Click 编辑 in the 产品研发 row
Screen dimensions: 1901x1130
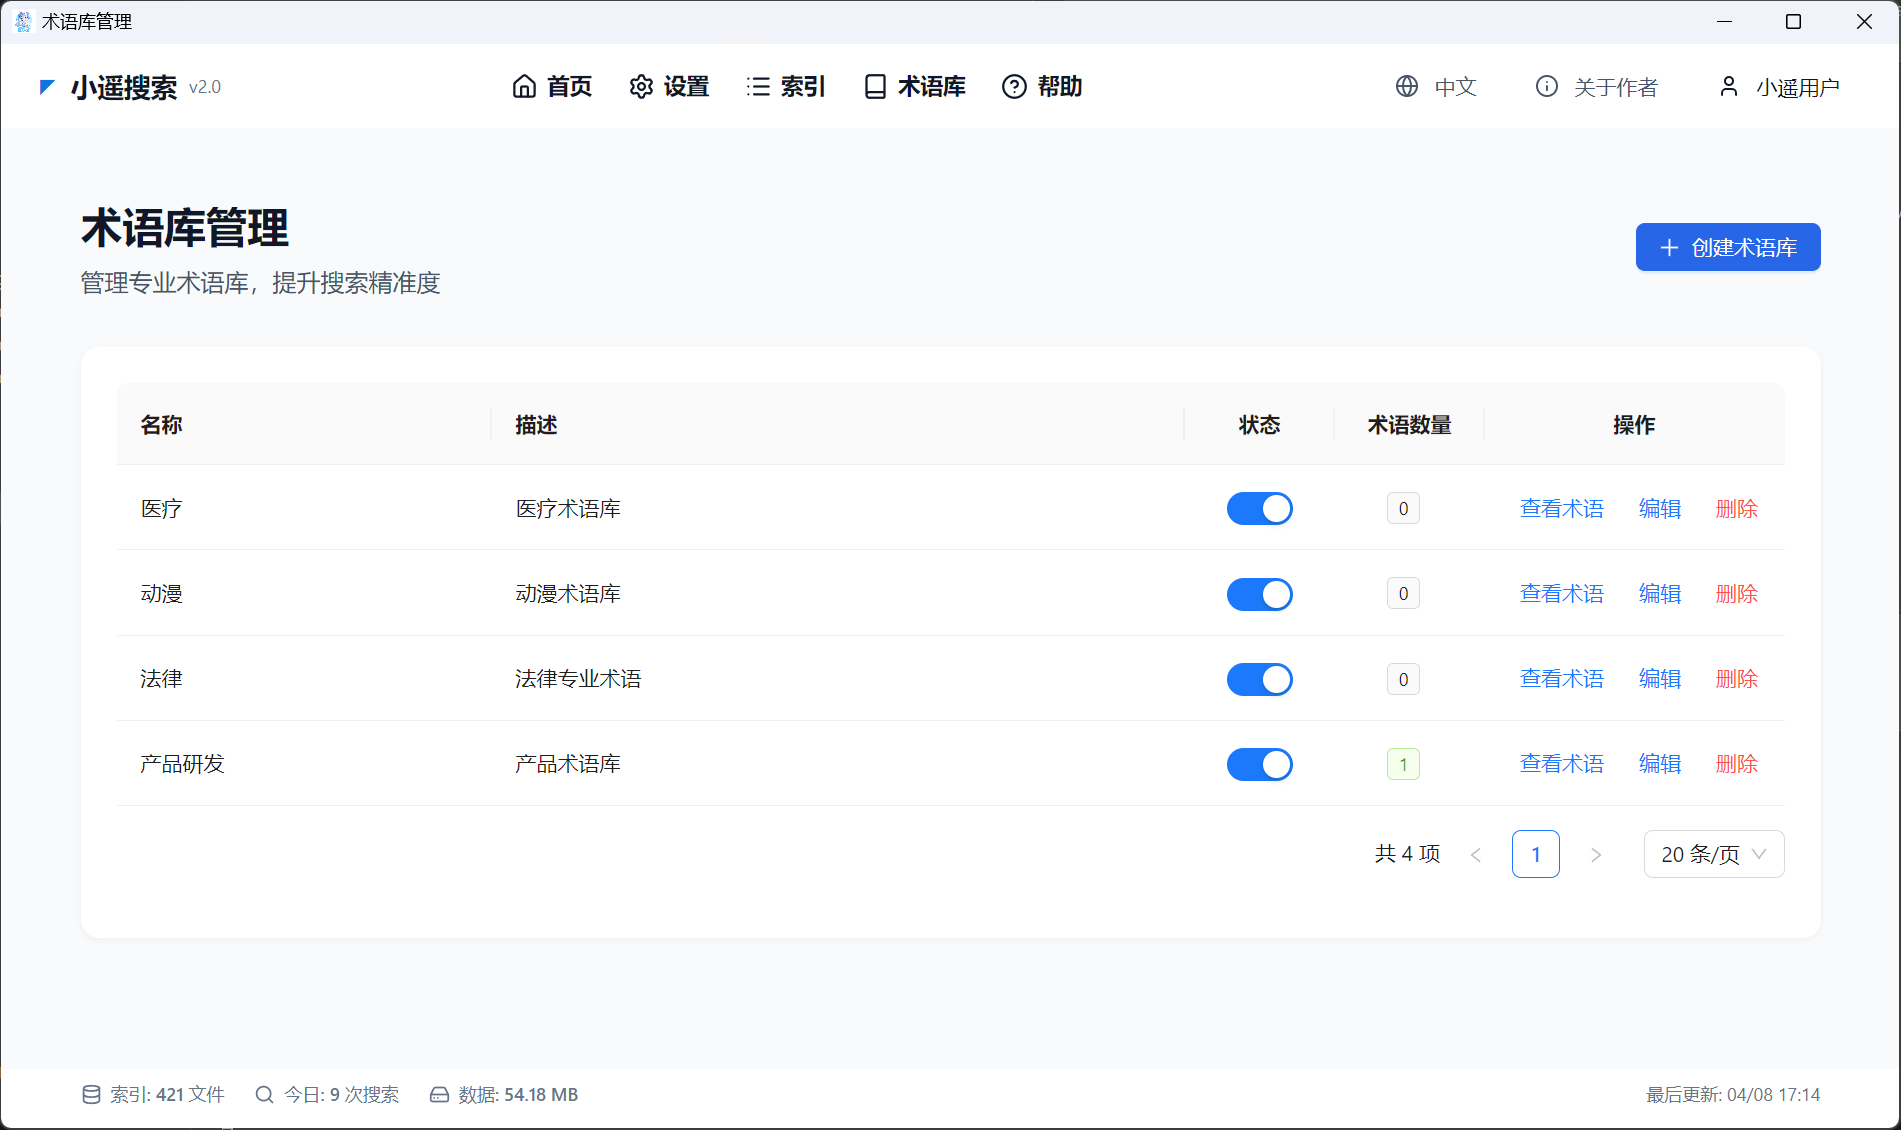1660,764
